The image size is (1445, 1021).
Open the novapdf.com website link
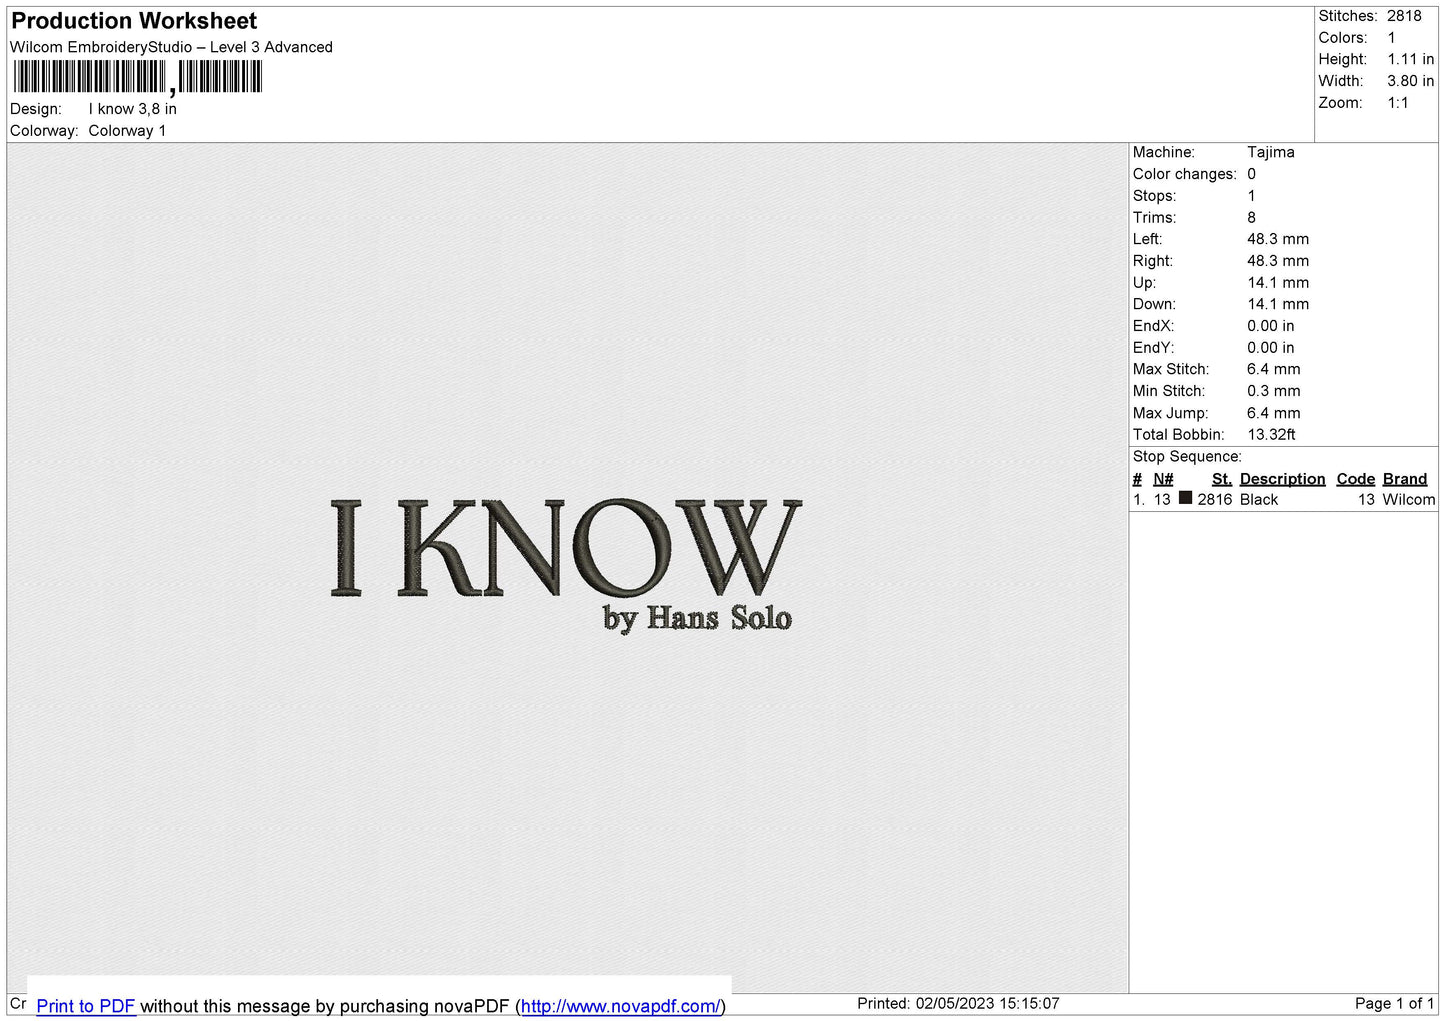tap(620, 1006)
